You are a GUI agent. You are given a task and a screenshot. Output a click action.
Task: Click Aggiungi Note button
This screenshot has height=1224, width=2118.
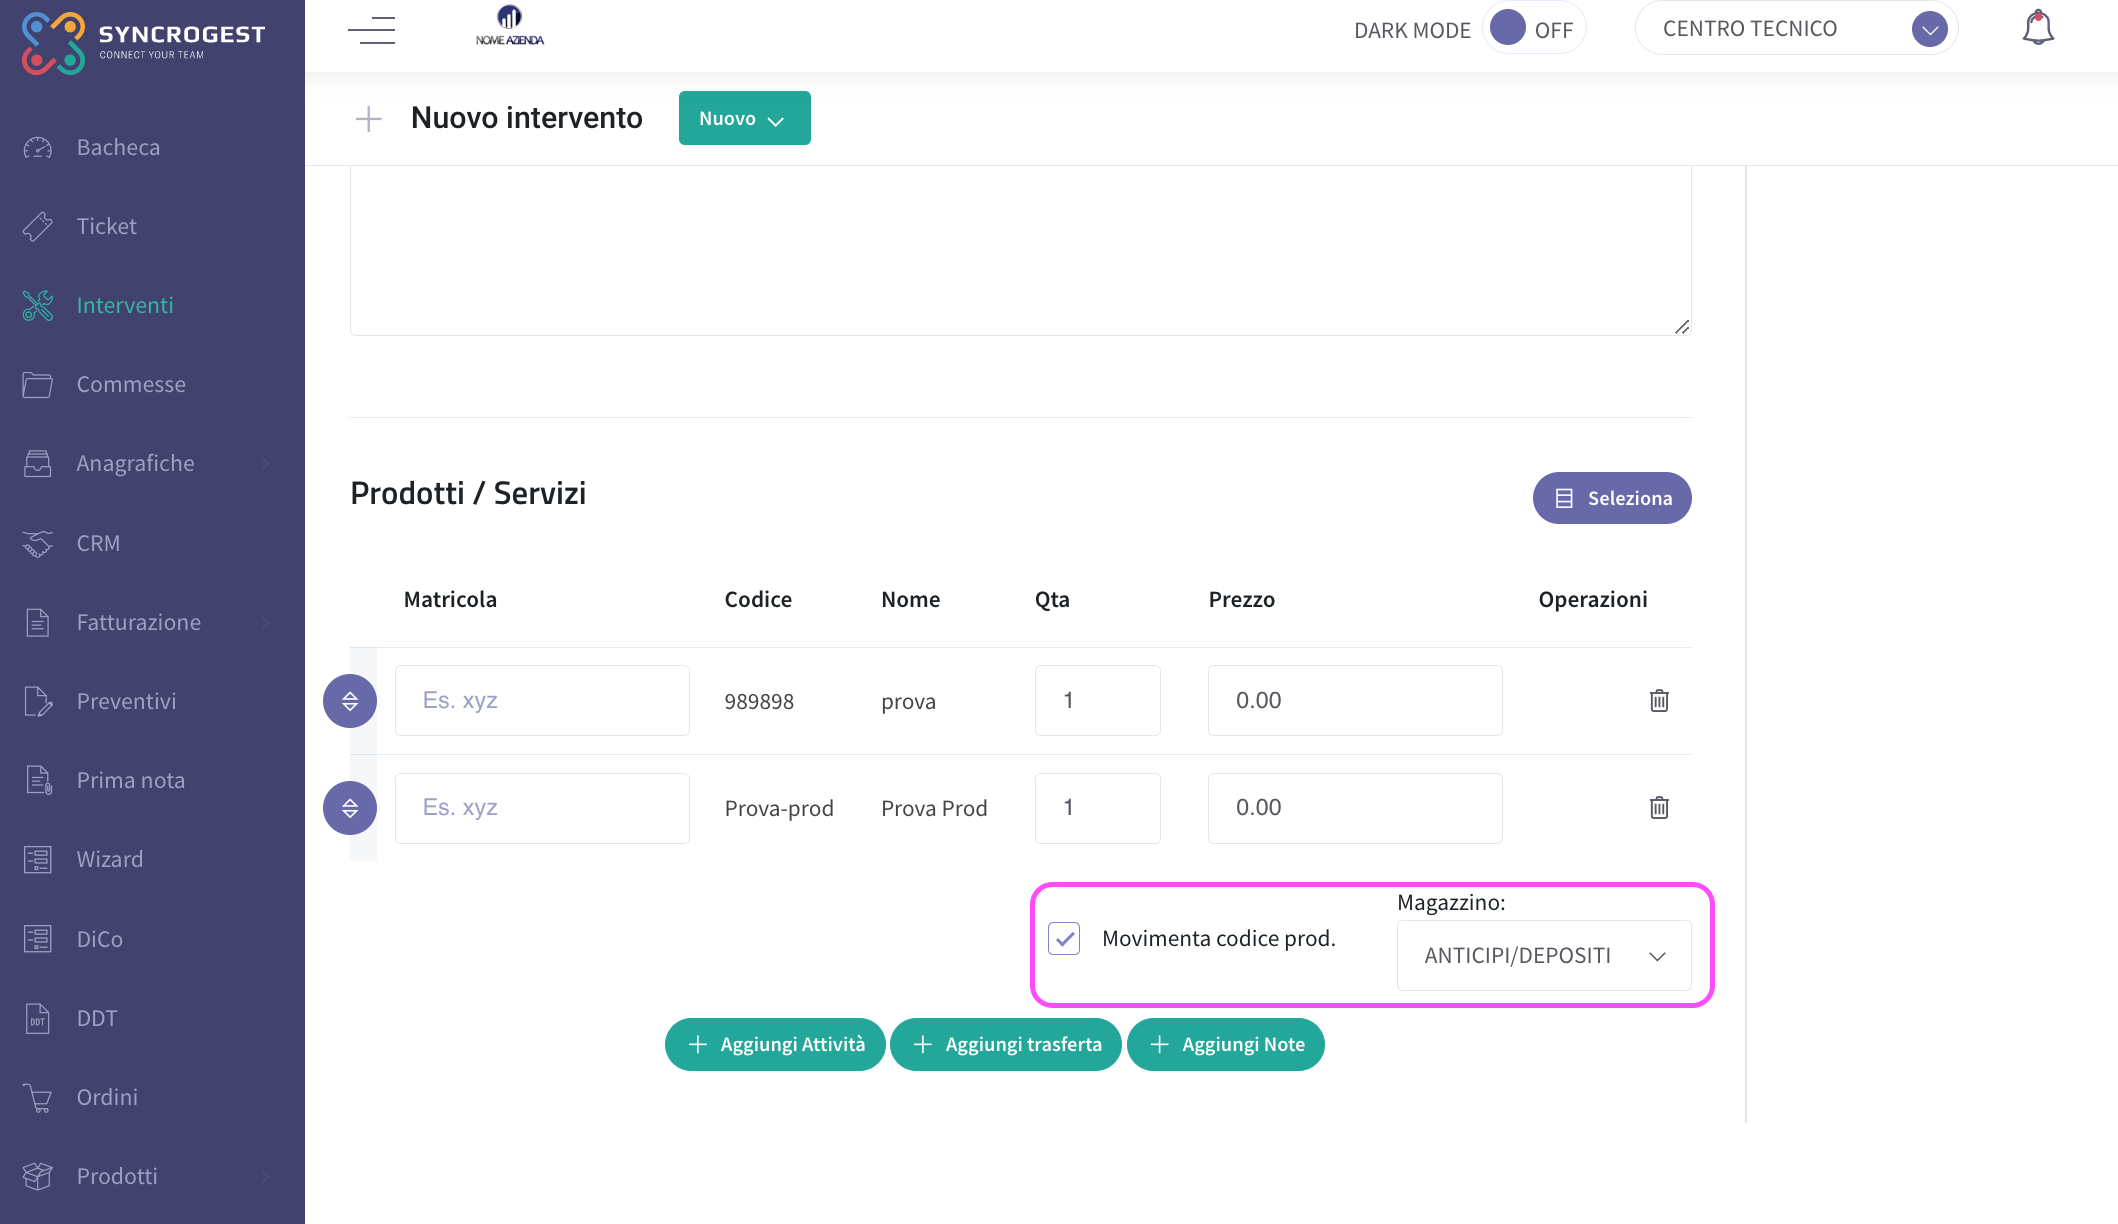pyautogui.click(x=1226, y=1044)
